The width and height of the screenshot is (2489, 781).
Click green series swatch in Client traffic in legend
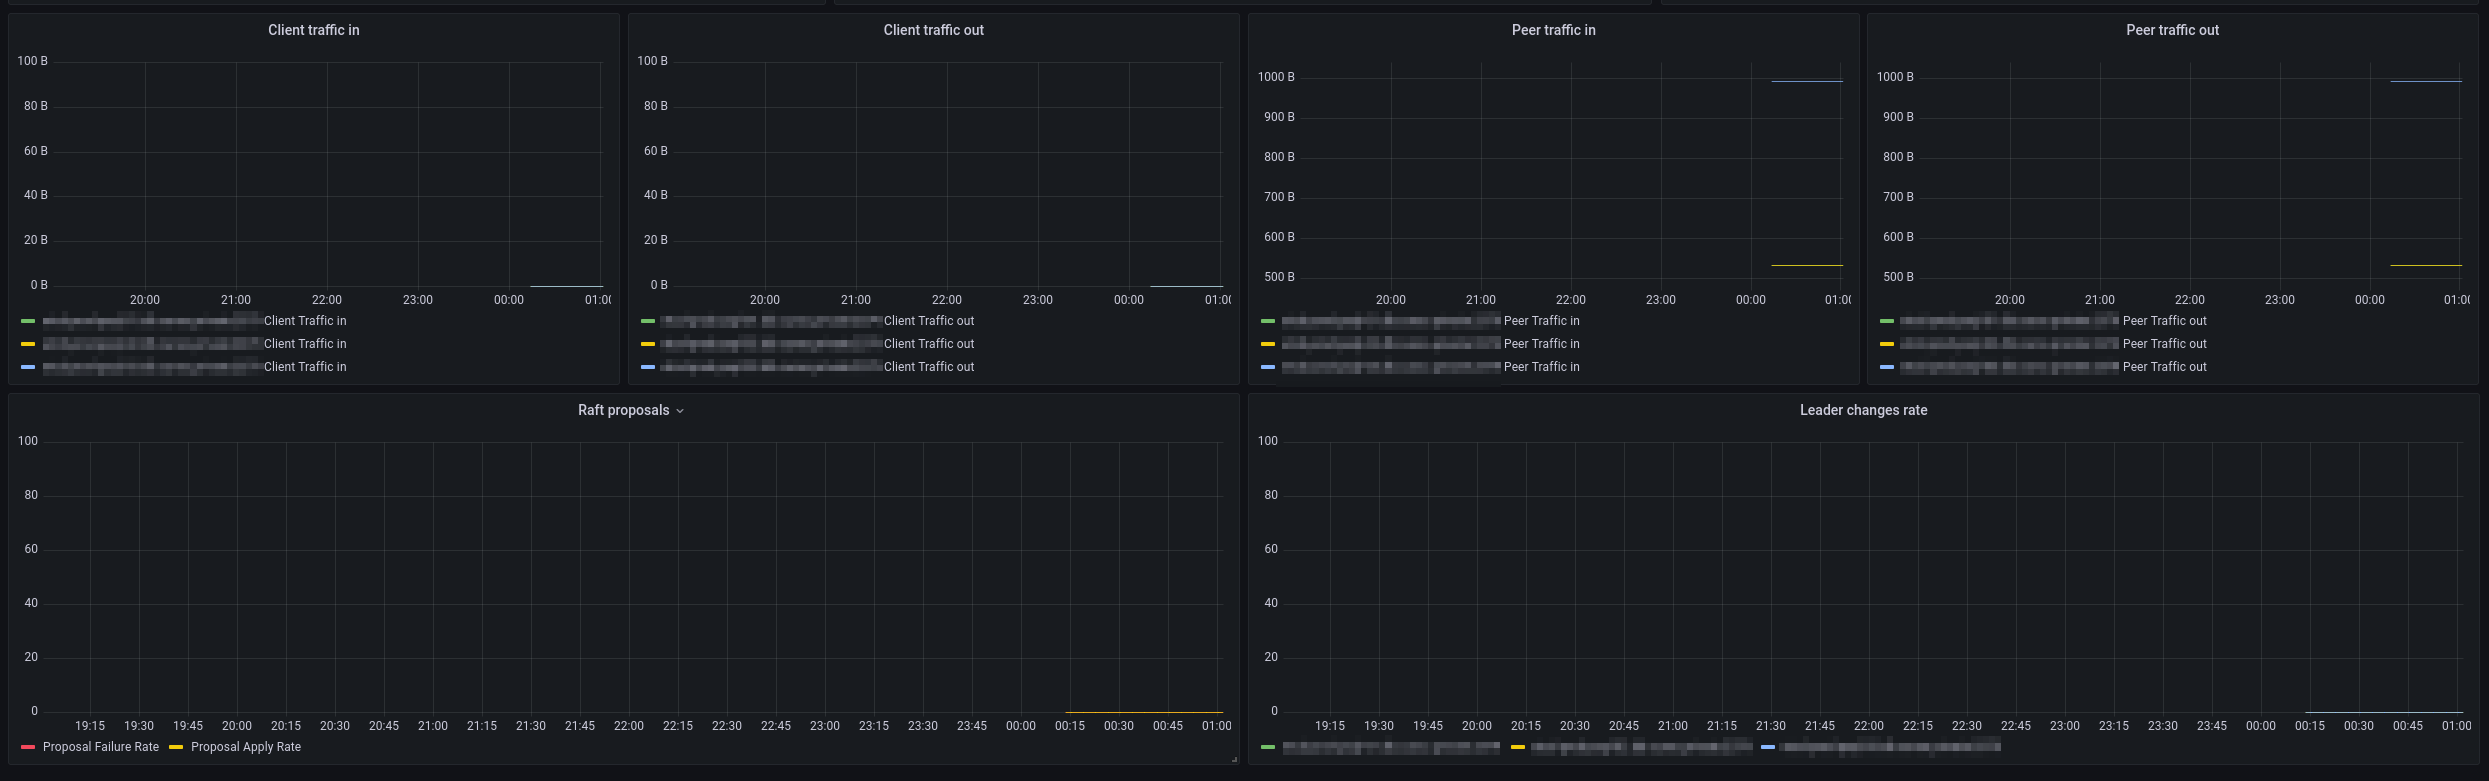tap(28, 321)
